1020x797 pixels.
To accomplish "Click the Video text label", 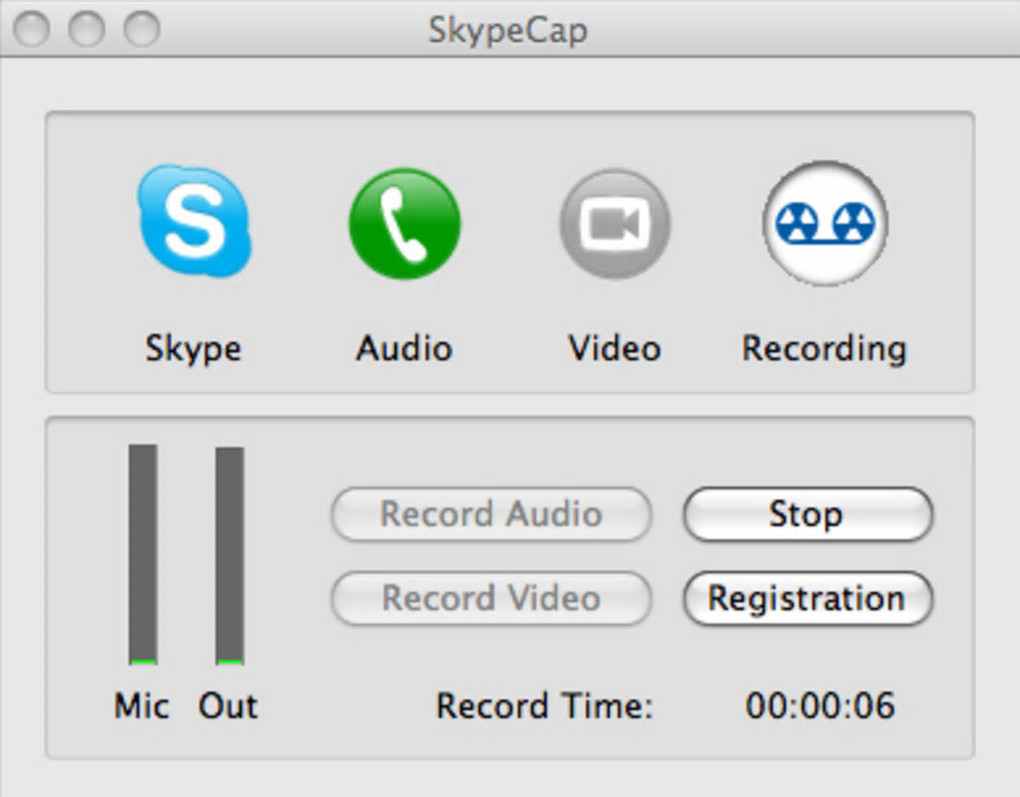I will [614, 348].
